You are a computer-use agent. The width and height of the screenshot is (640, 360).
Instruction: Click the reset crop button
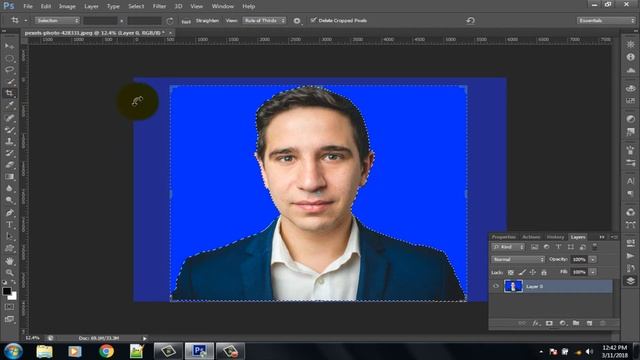470,20
